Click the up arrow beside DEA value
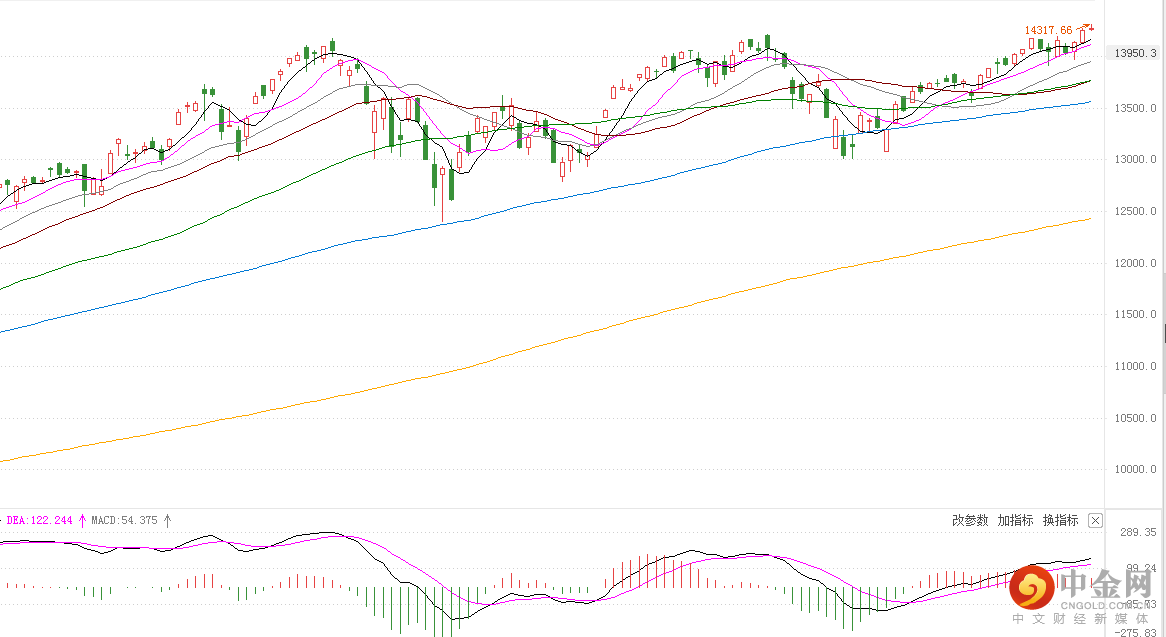The height and width of the screenshot is (637, 1166). tap(82, 520)
